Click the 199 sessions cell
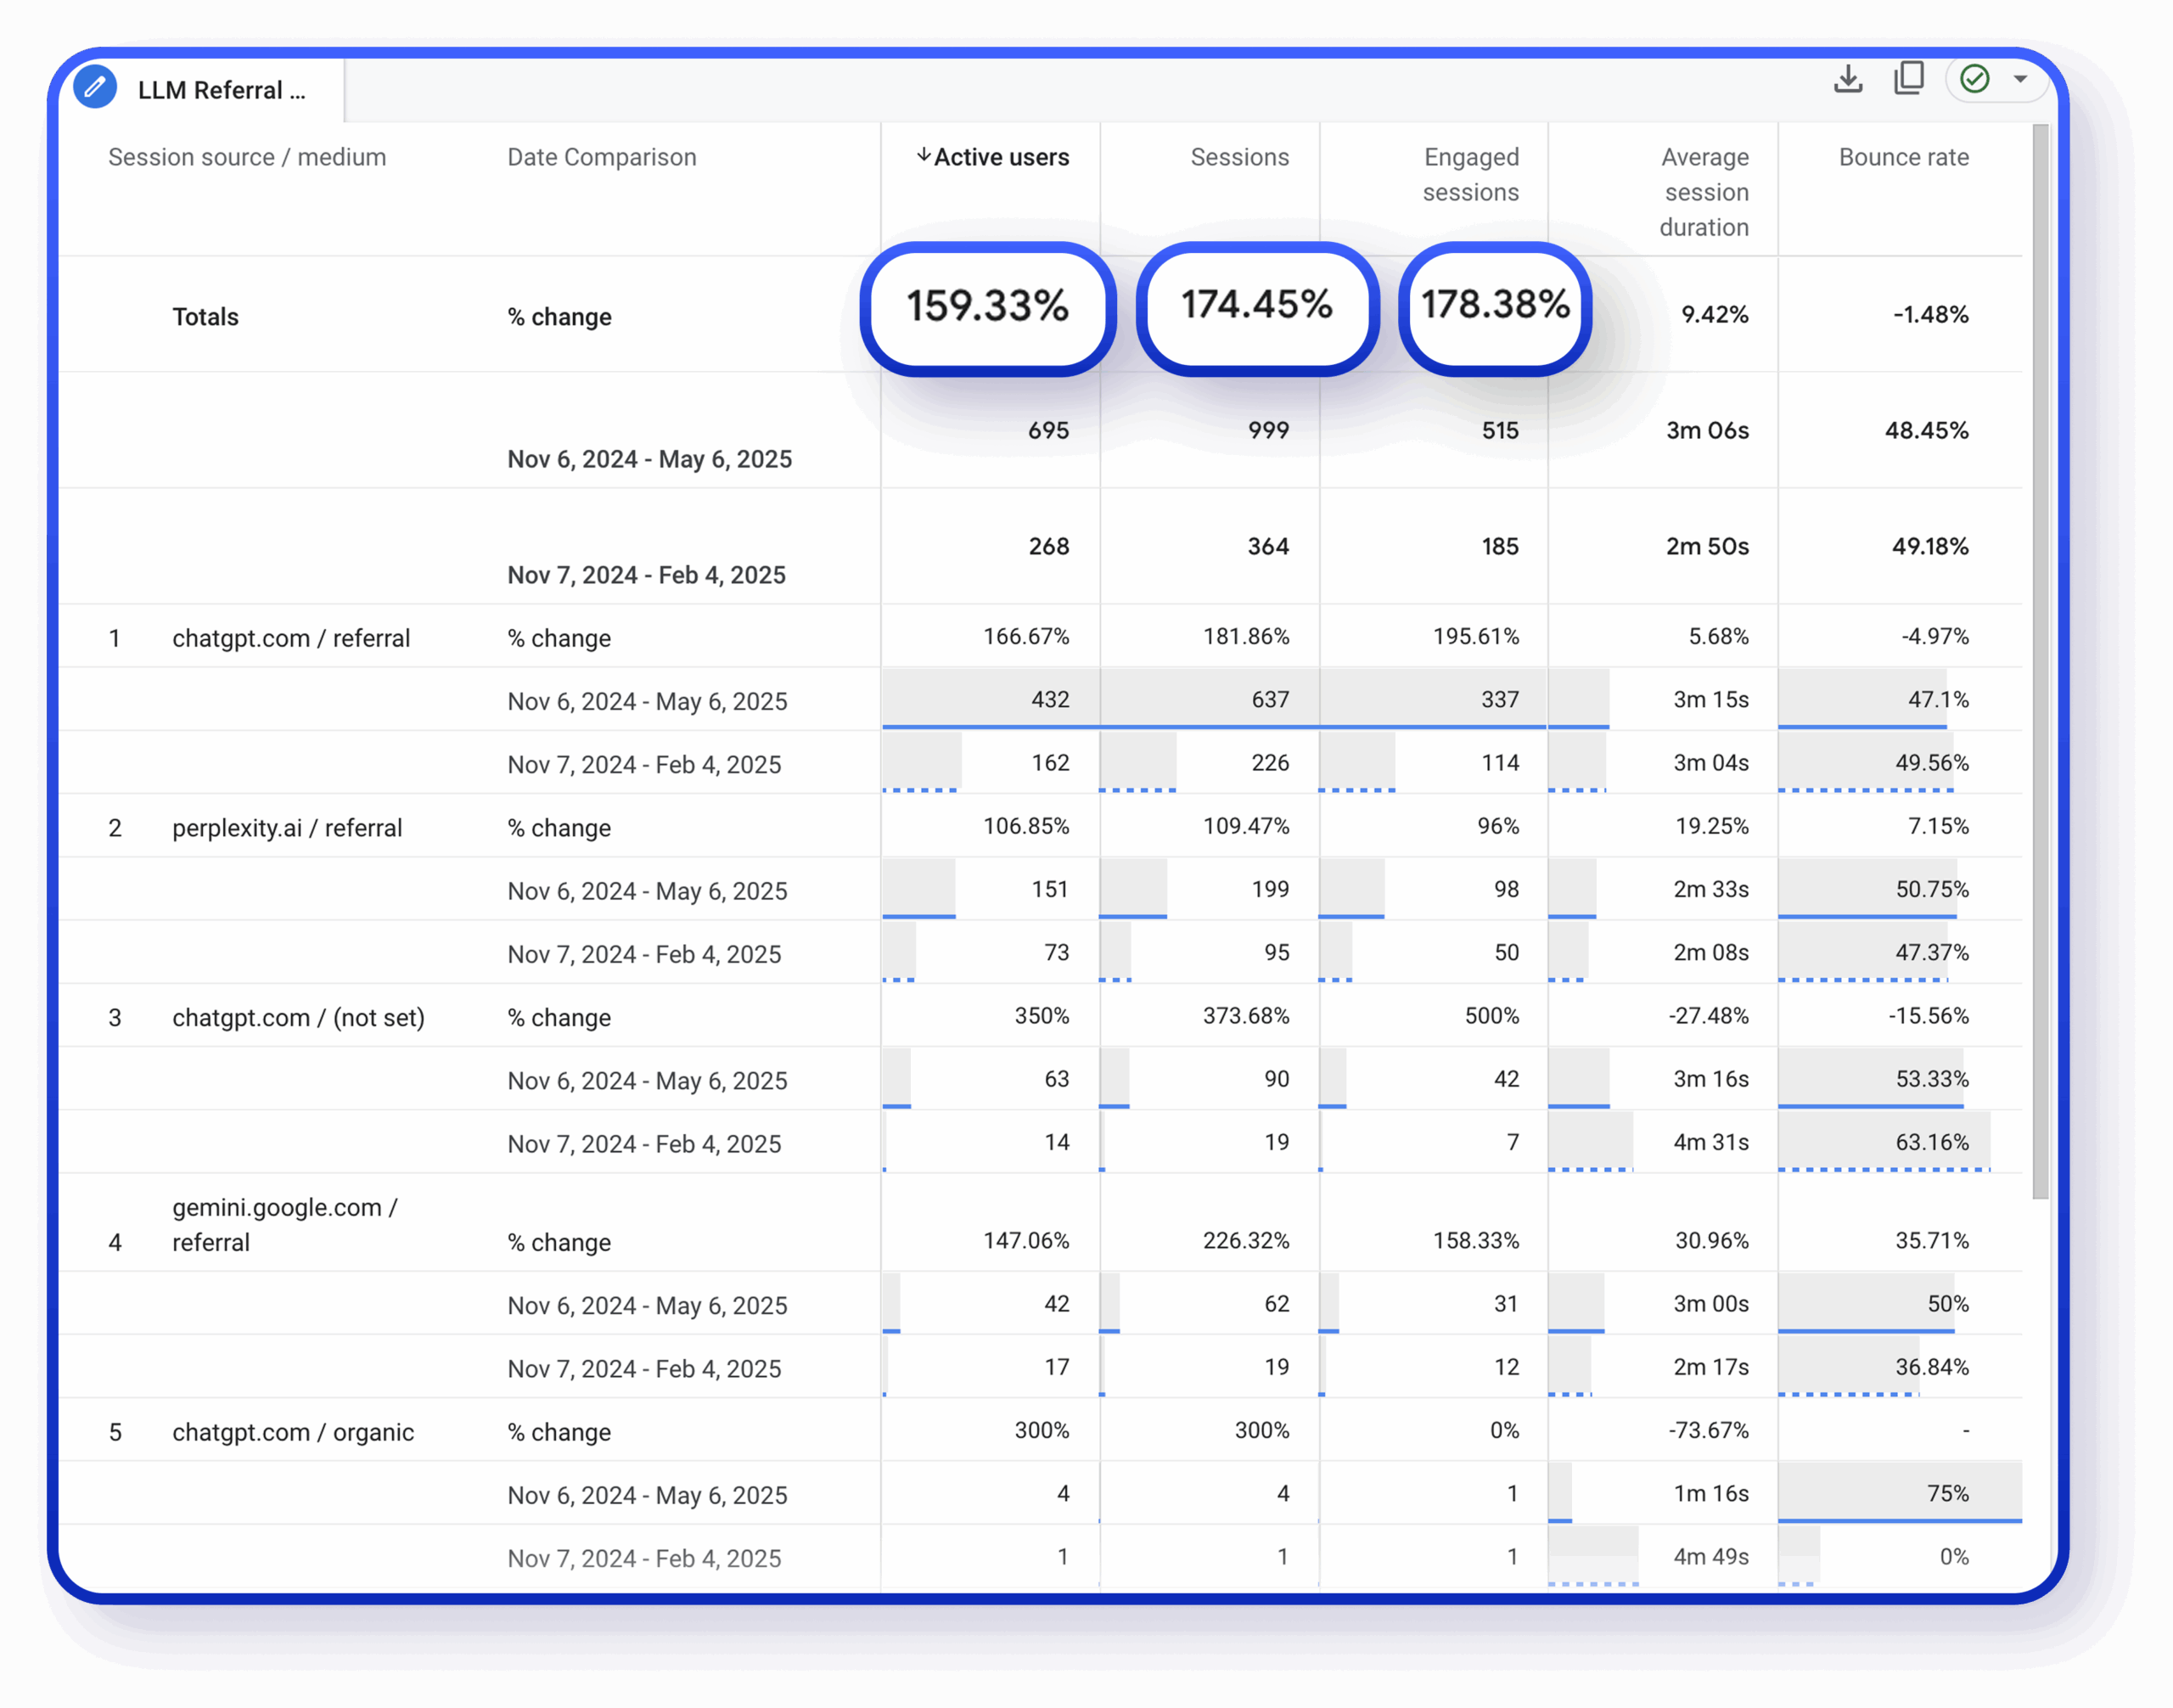 1270,890
